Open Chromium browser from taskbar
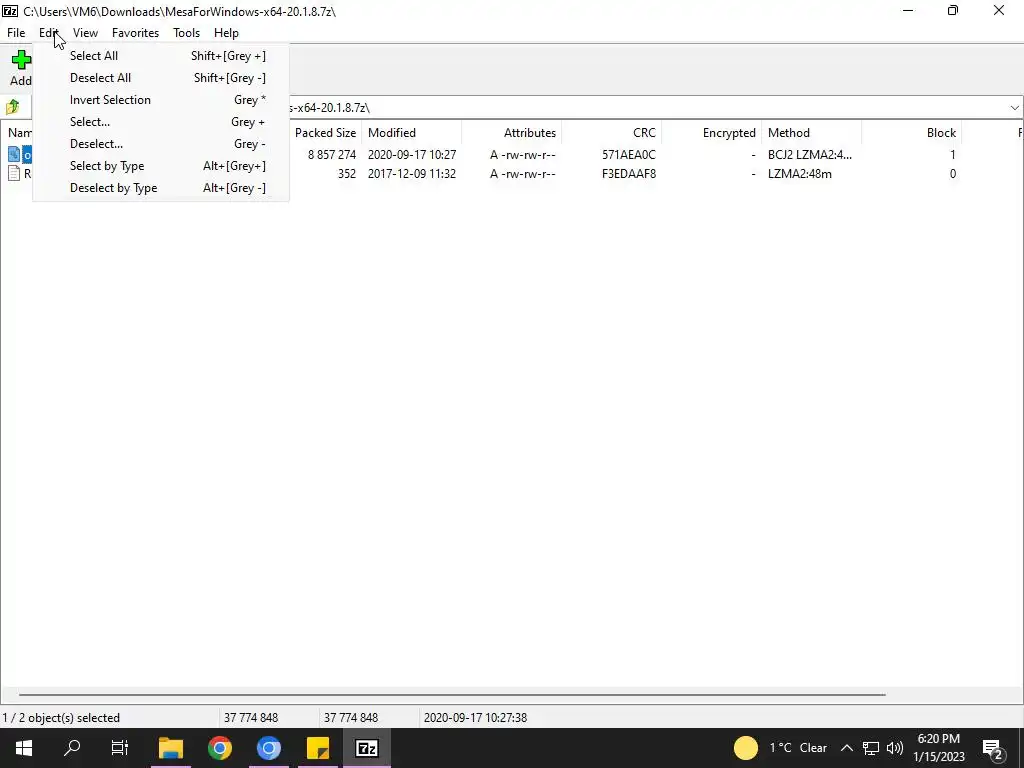 coord(269,748)
